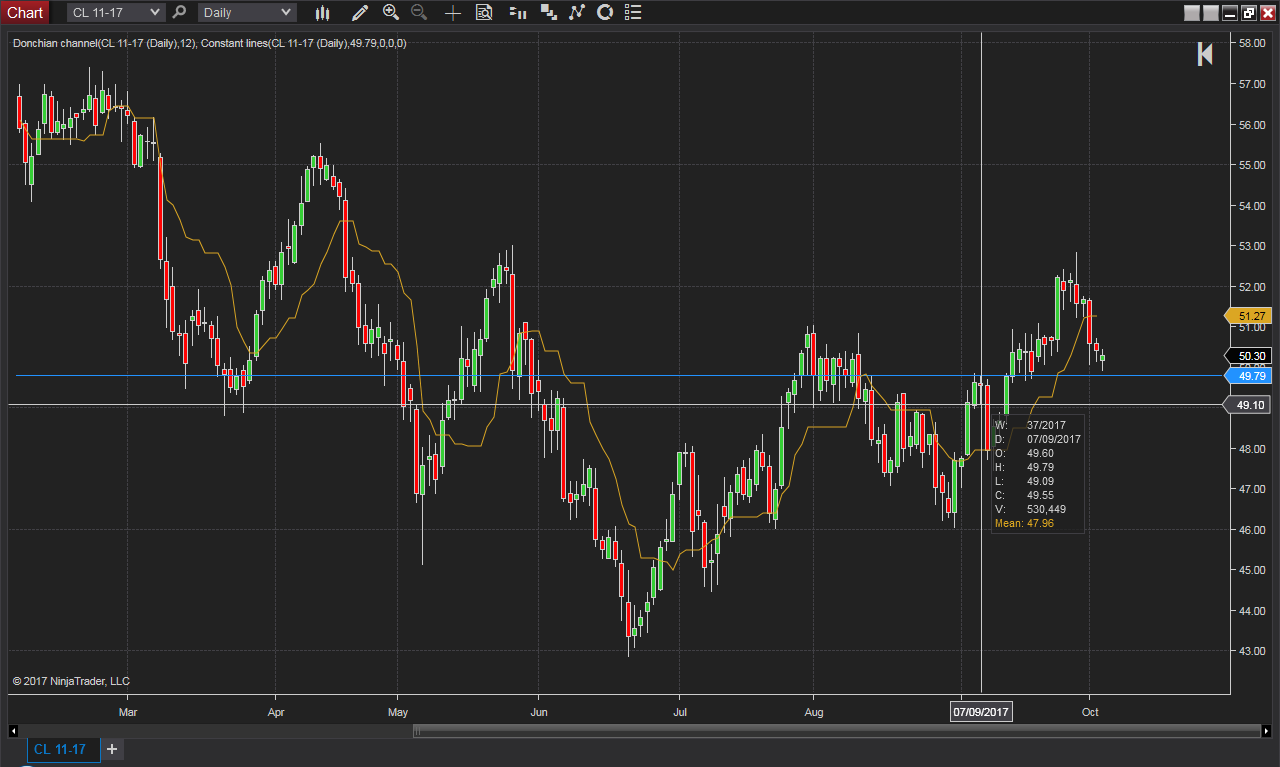Restore the chart window size
The image size is (1280, 767).
point(1249,13)
